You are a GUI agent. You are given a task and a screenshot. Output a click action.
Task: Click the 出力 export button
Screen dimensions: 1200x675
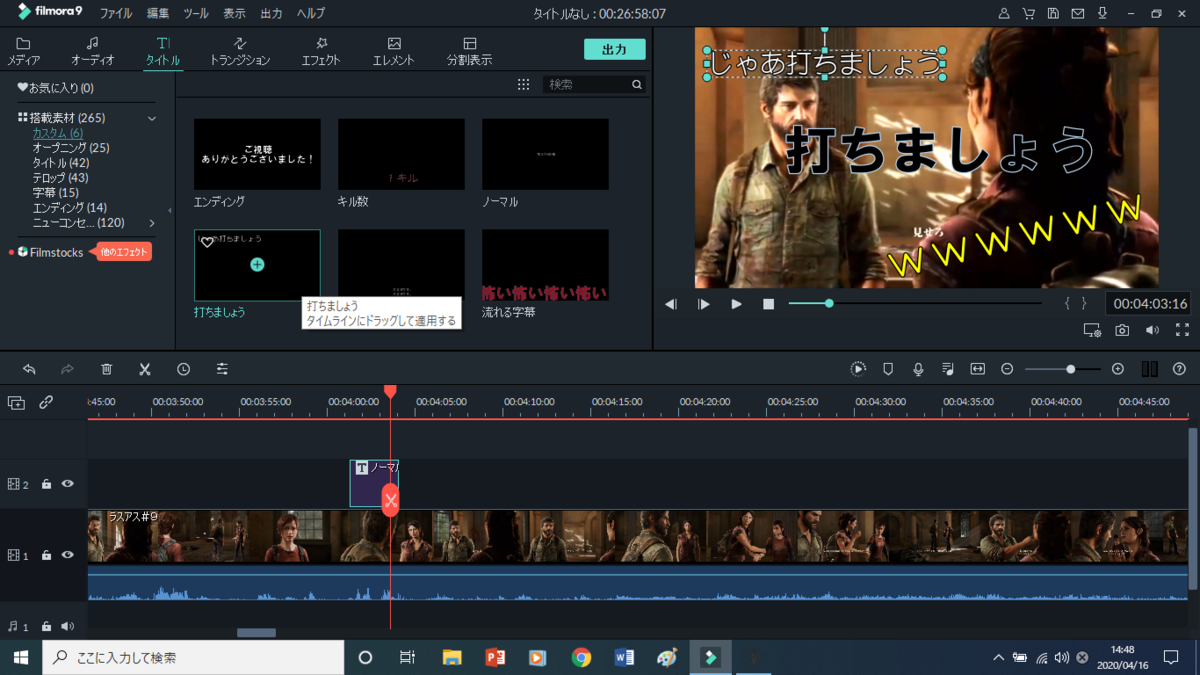(615, 50)
